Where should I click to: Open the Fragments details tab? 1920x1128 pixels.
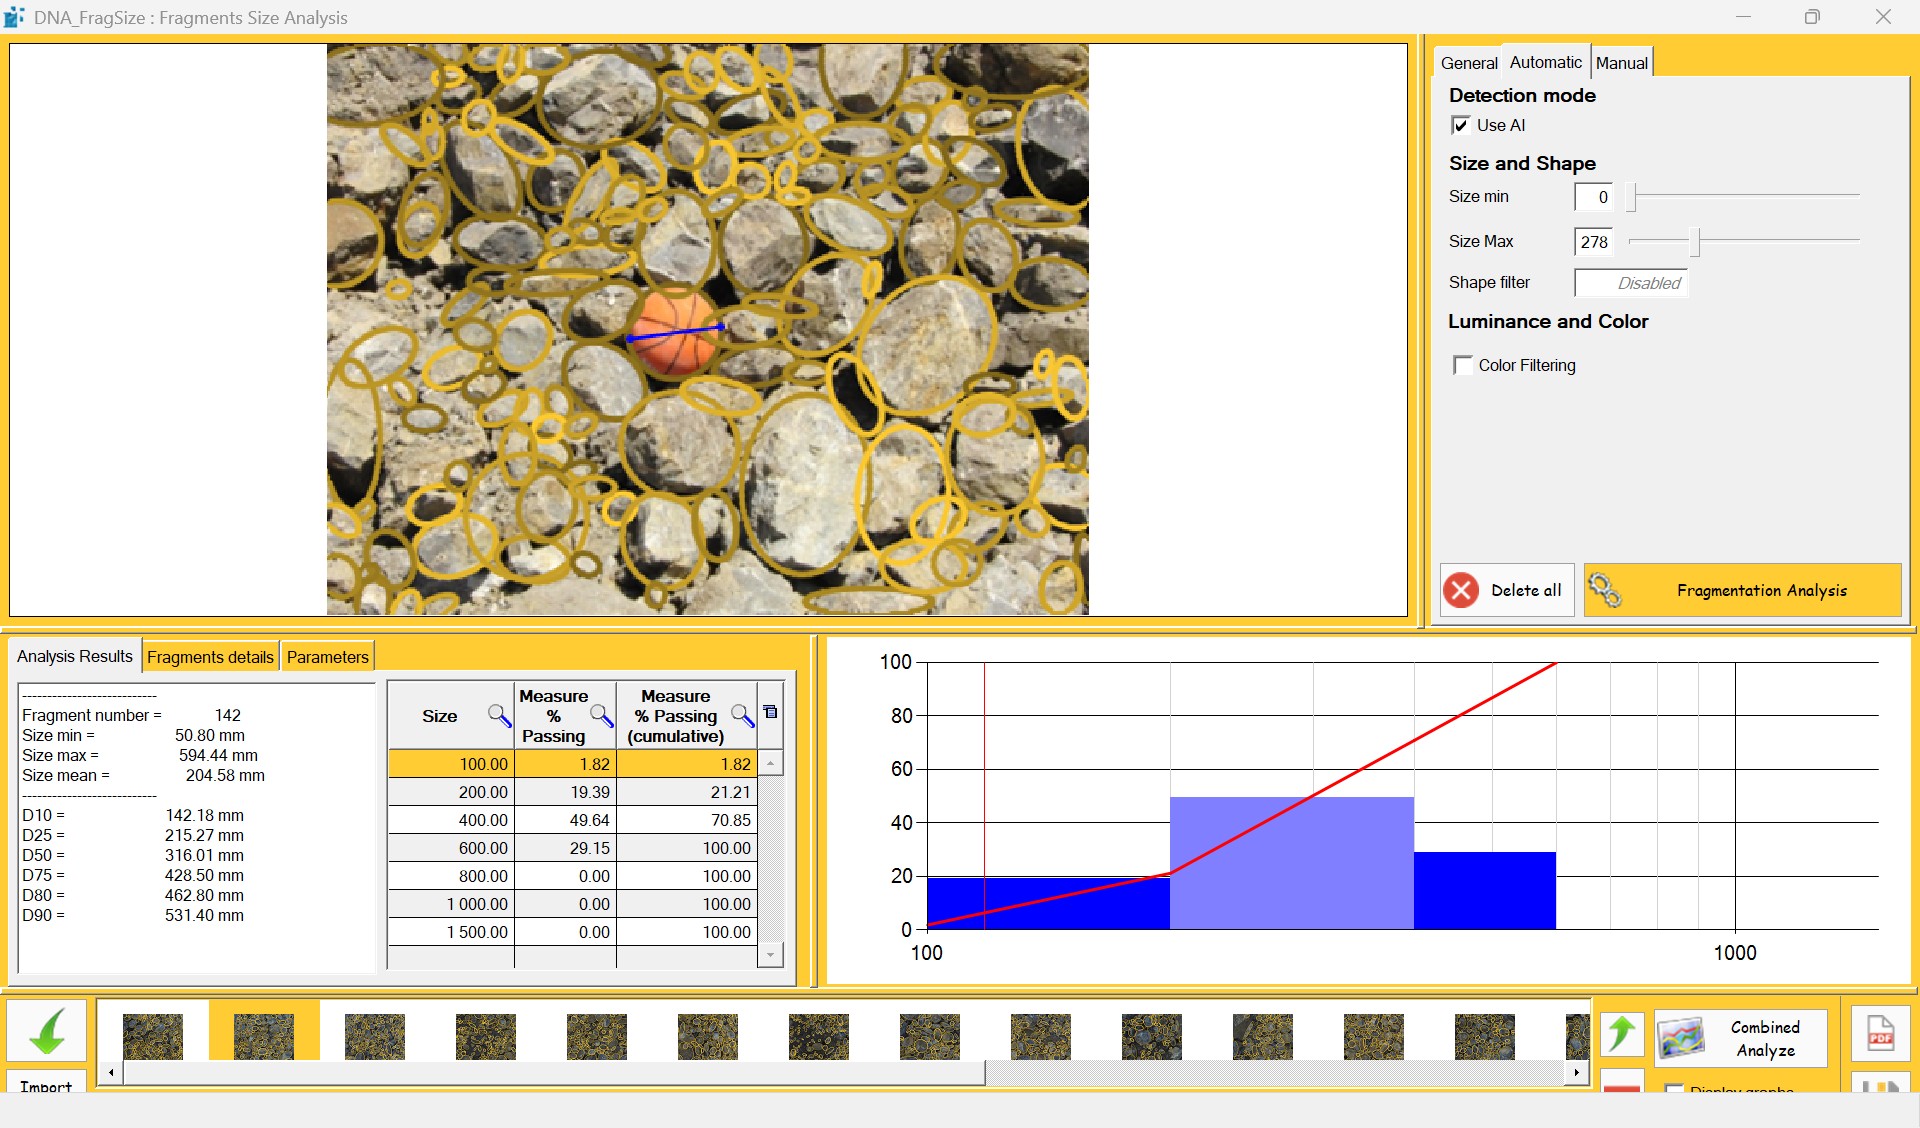(x=210, y=657)
